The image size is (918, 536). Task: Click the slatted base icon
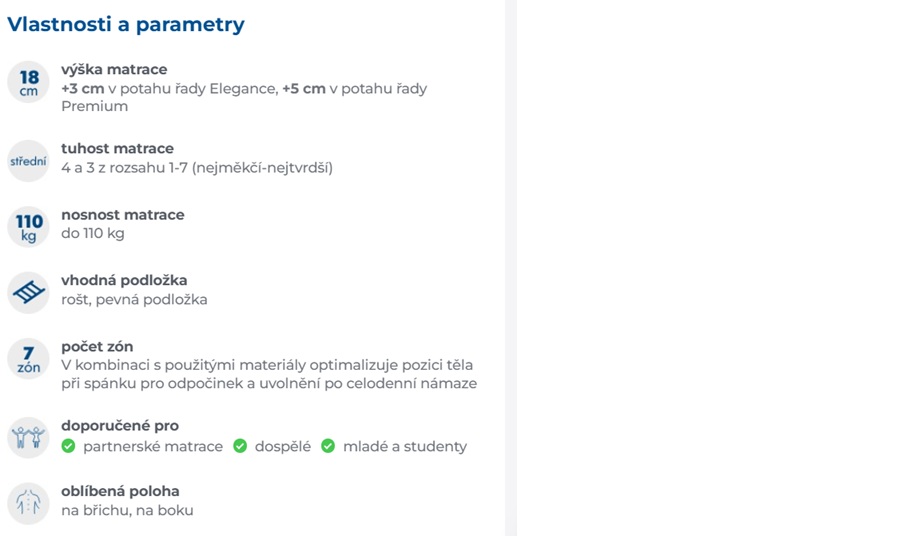pyautogui.click(x=28, y=293)
